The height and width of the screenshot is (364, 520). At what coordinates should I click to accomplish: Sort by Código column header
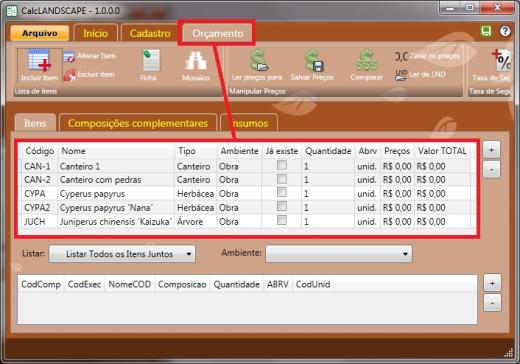[x=40, y=151]
